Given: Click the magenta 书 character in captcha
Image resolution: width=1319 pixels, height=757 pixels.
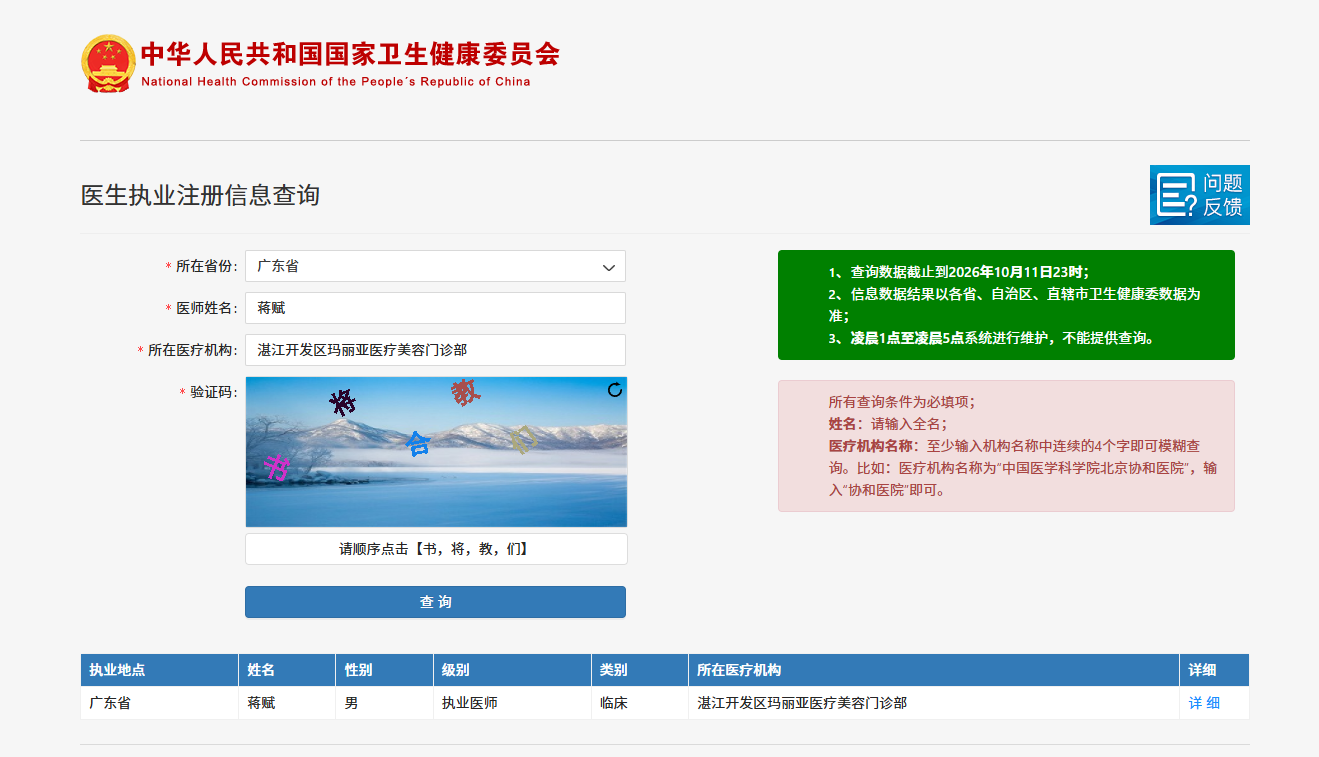Looking at the screenshot, I should coord(276,466).
